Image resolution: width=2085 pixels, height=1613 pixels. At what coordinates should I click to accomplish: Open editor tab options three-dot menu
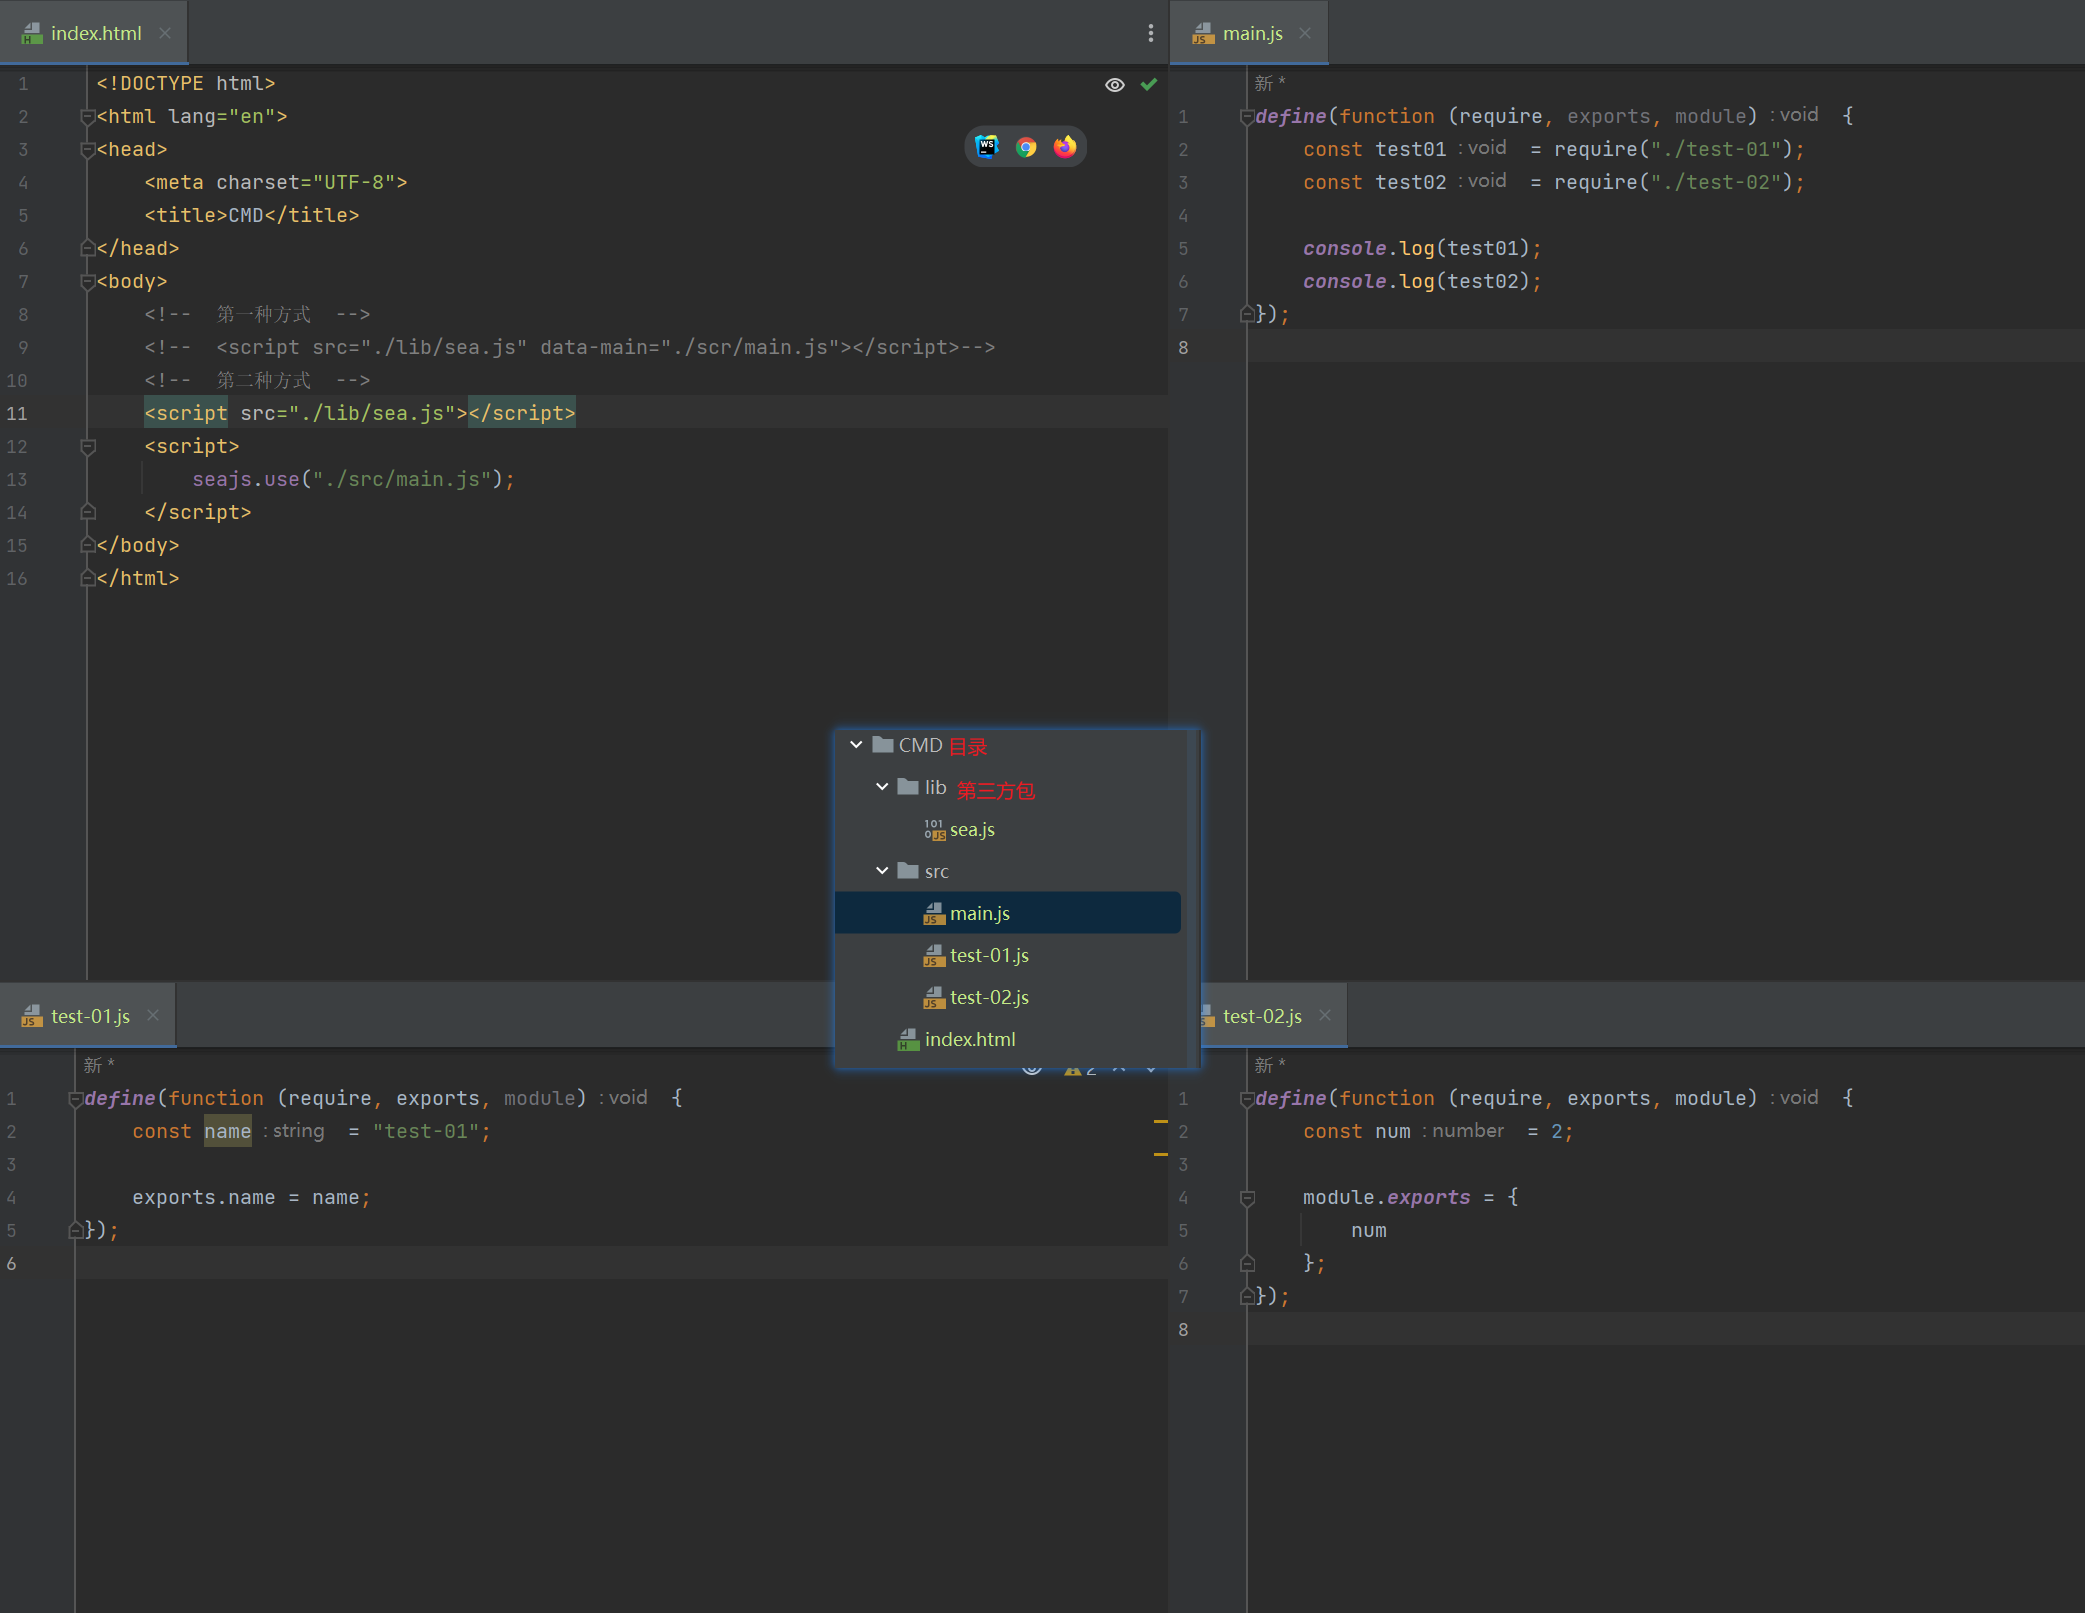(x=1151, y=33)
